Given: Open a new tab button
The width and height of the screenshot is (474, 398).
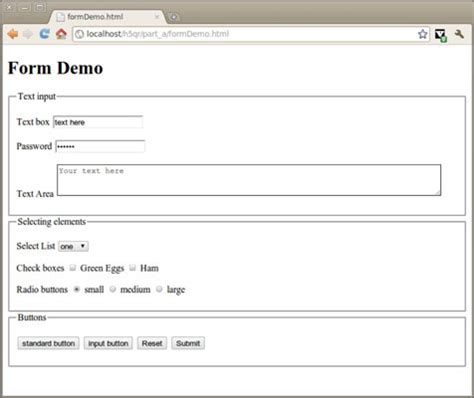Looking at the screenshot, I should pyautogui.click(x=174, y=17).
